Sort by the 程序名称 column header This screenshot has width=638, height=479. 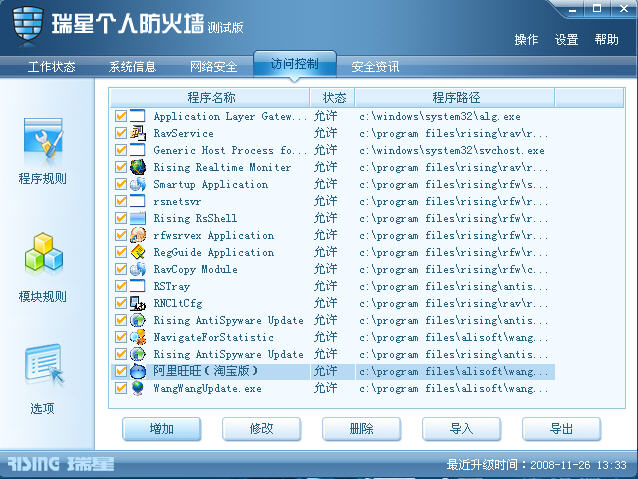tap(210, 98)
